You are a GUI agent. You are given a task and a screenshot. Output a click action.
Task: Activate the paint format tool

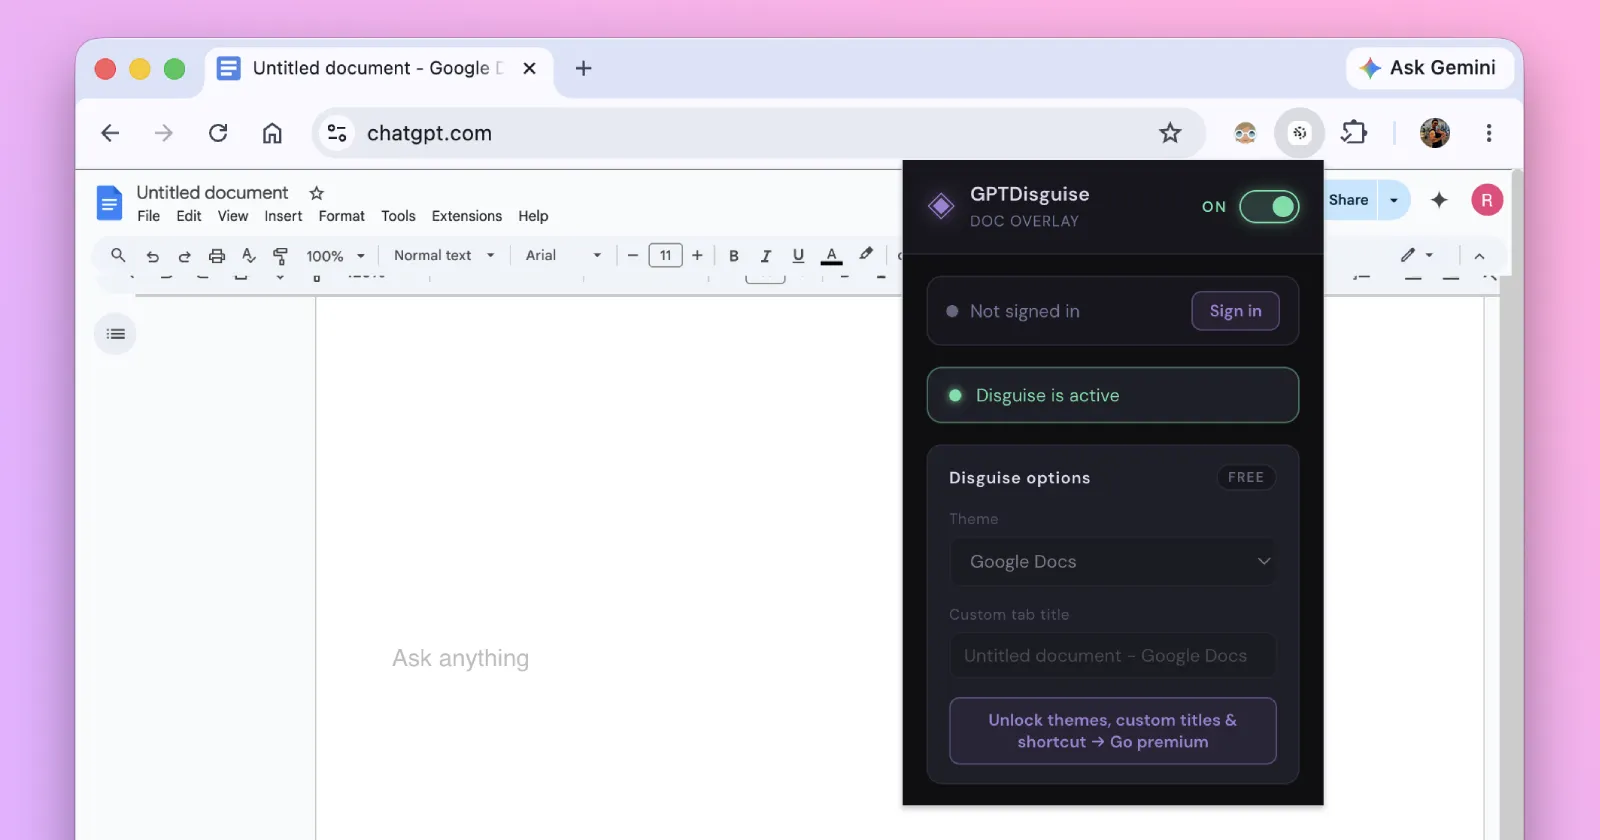[281, 256]
